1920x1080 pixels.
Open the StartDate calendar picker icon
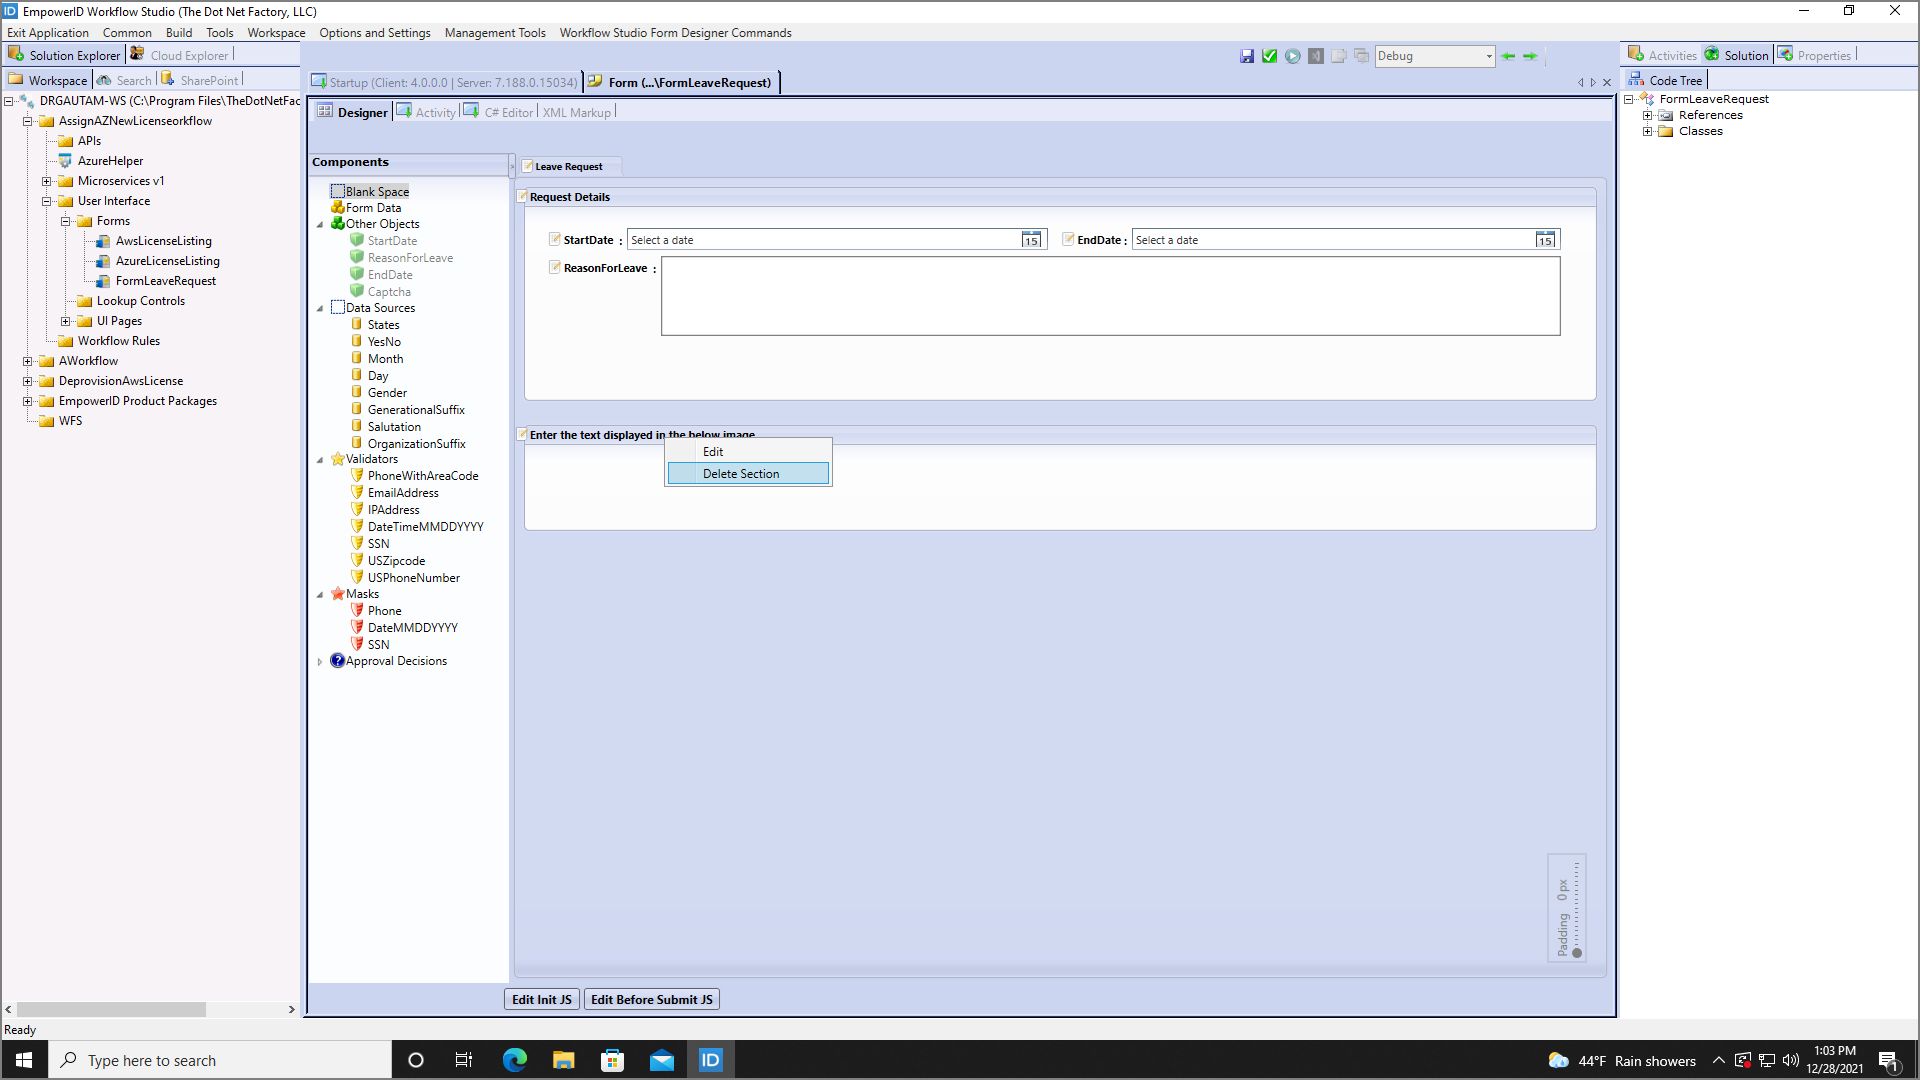pos(1031,240)
